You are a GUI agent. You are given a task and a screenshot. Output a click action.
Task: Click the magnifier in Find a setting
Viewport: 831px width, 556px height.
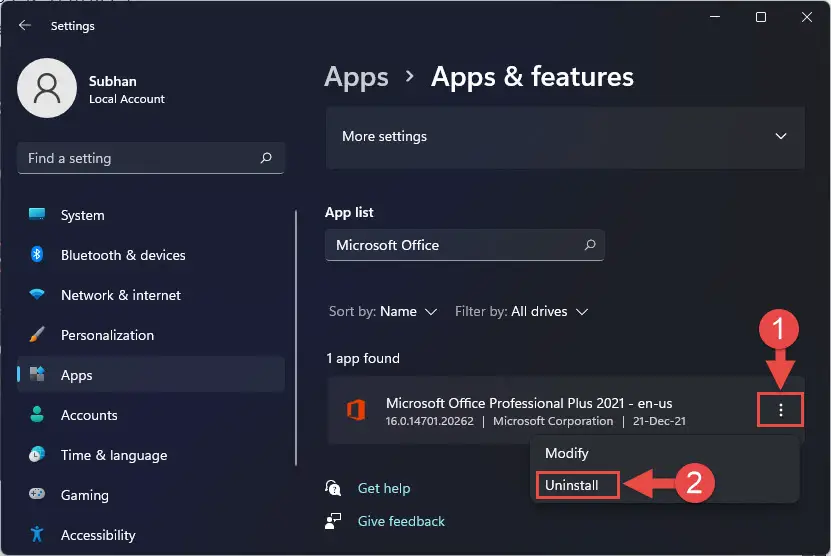tap(266, 158)
